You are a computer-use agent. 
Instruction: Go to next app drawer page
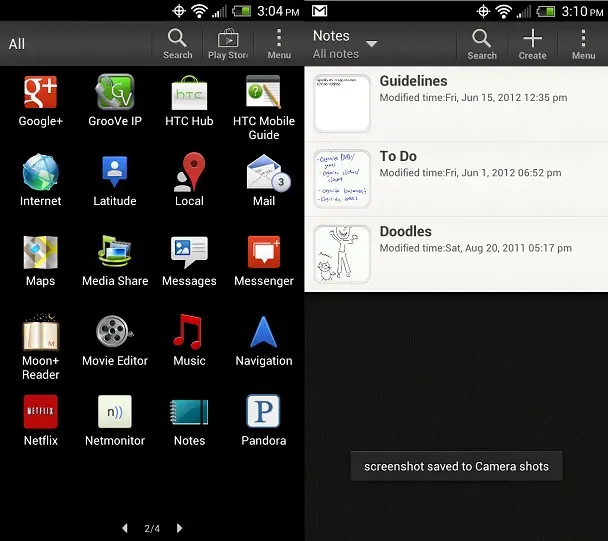(x=179, y=528)
